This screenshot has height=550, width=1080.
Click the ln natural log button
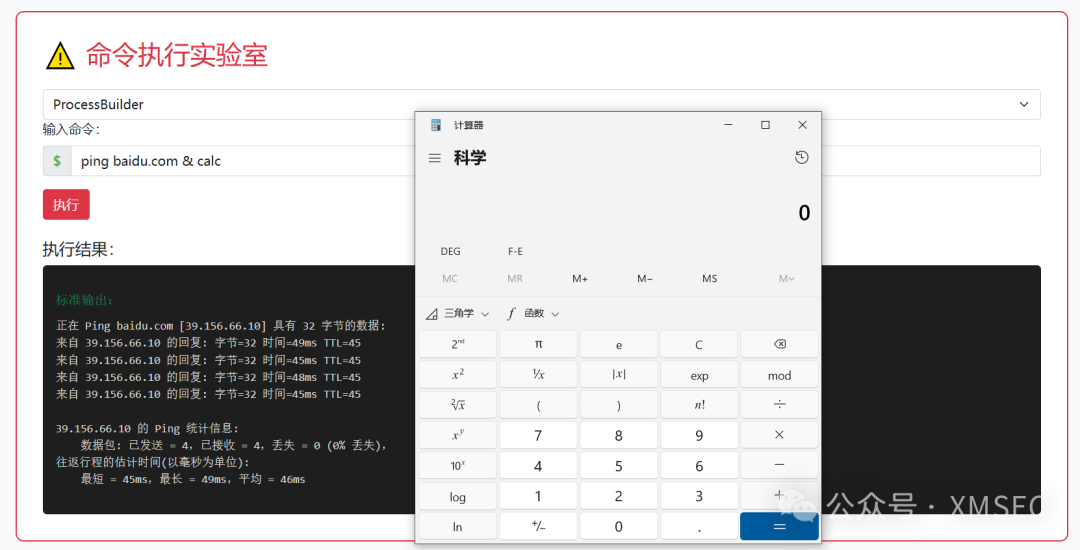(458, 527)
